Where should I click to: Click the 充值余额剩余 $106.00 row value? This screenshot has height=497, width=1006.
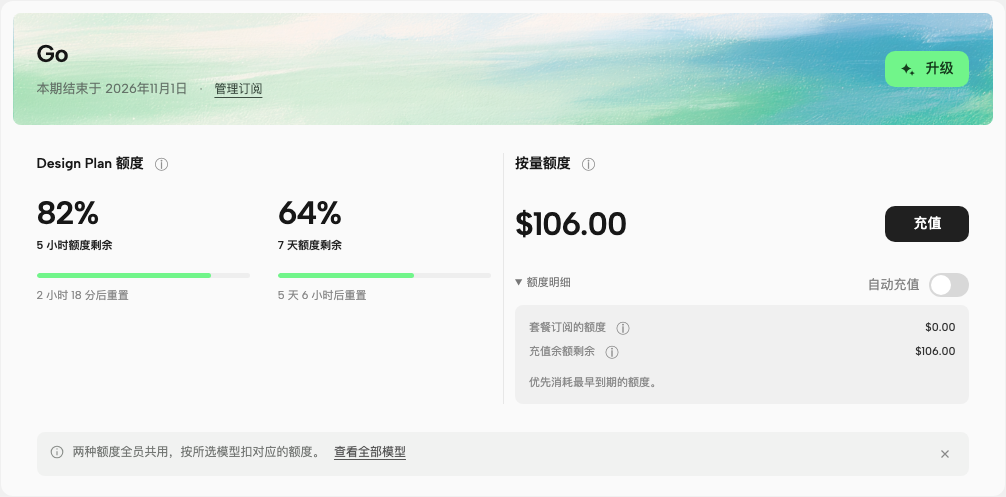935,351
